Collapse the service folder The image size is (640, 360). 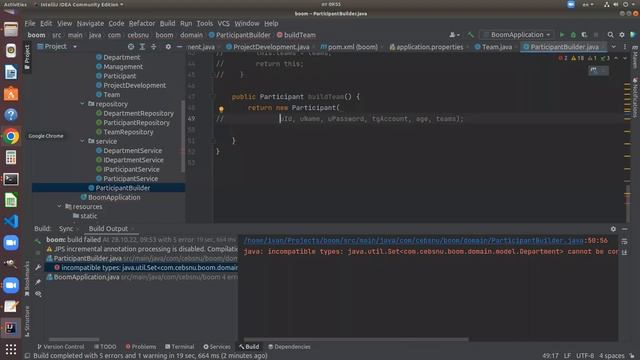82,141
